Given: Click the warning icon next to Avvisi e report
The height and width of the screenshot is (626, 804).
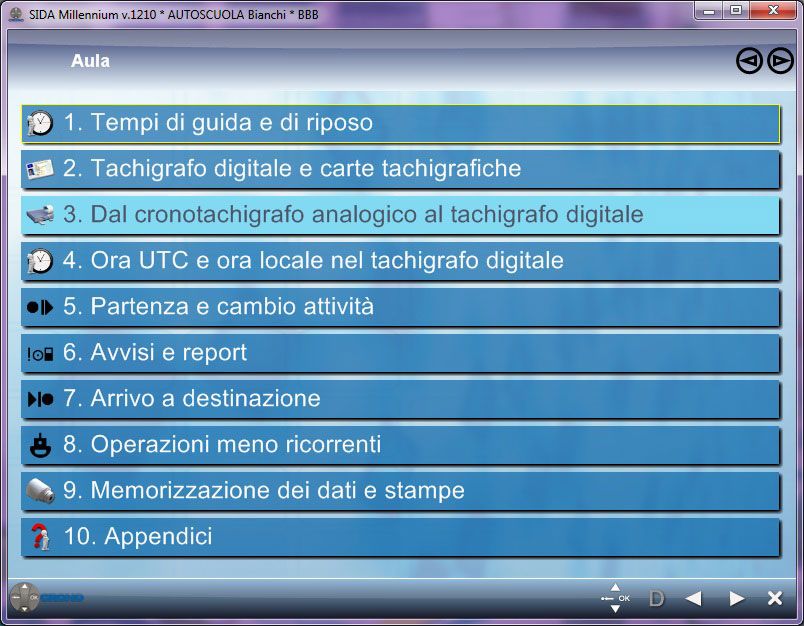Looking at the screenshot, I should [x=40, y=353].
